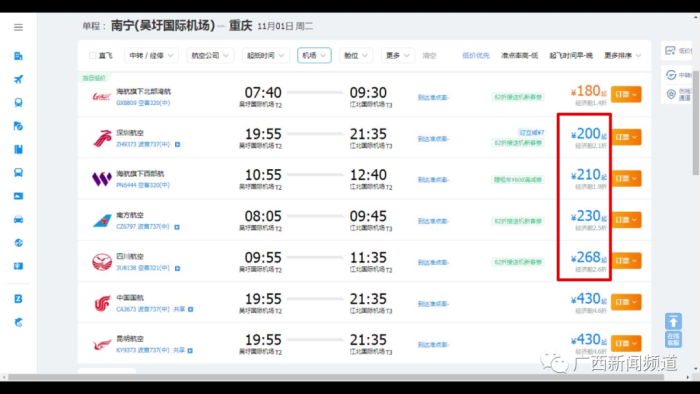Open the picture icon below the bus icon
This screenshot has height=394, width=700.
coord(18,196)
